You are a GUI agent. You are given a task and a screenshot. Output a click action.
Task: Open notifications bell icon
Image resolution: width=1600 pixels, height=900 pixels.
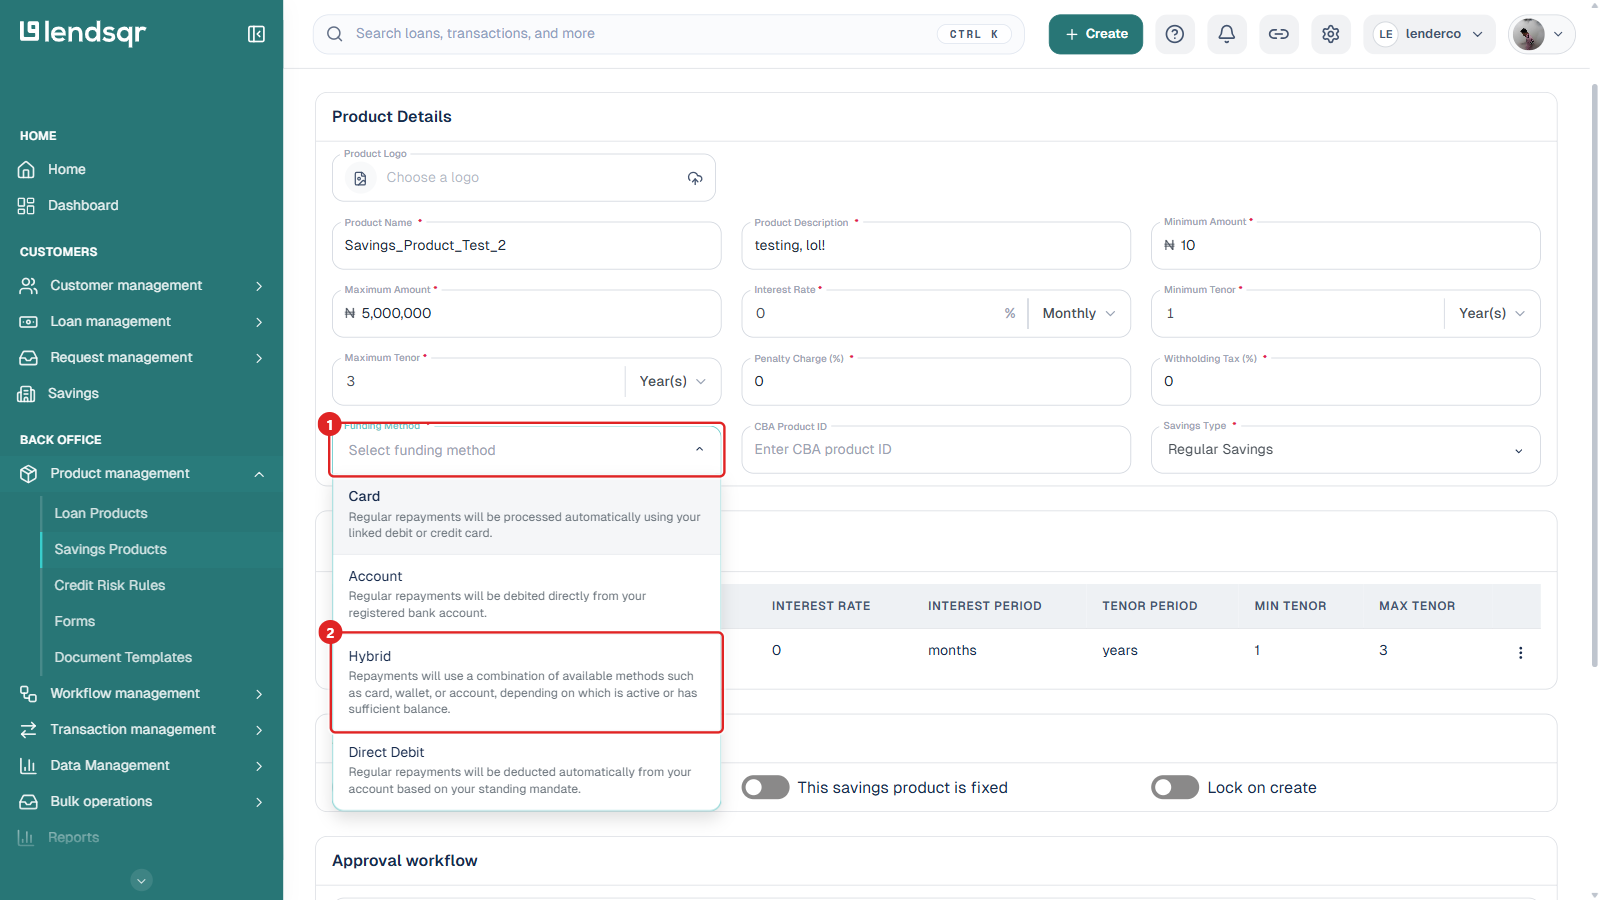point(1227,34)
